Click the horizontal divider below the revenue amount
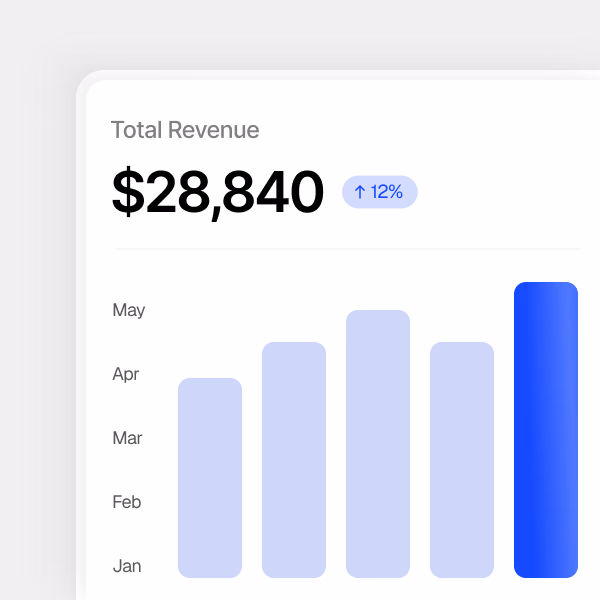This screenshot has height=600, width=600. pyautogui.click(x=346, y=248)
